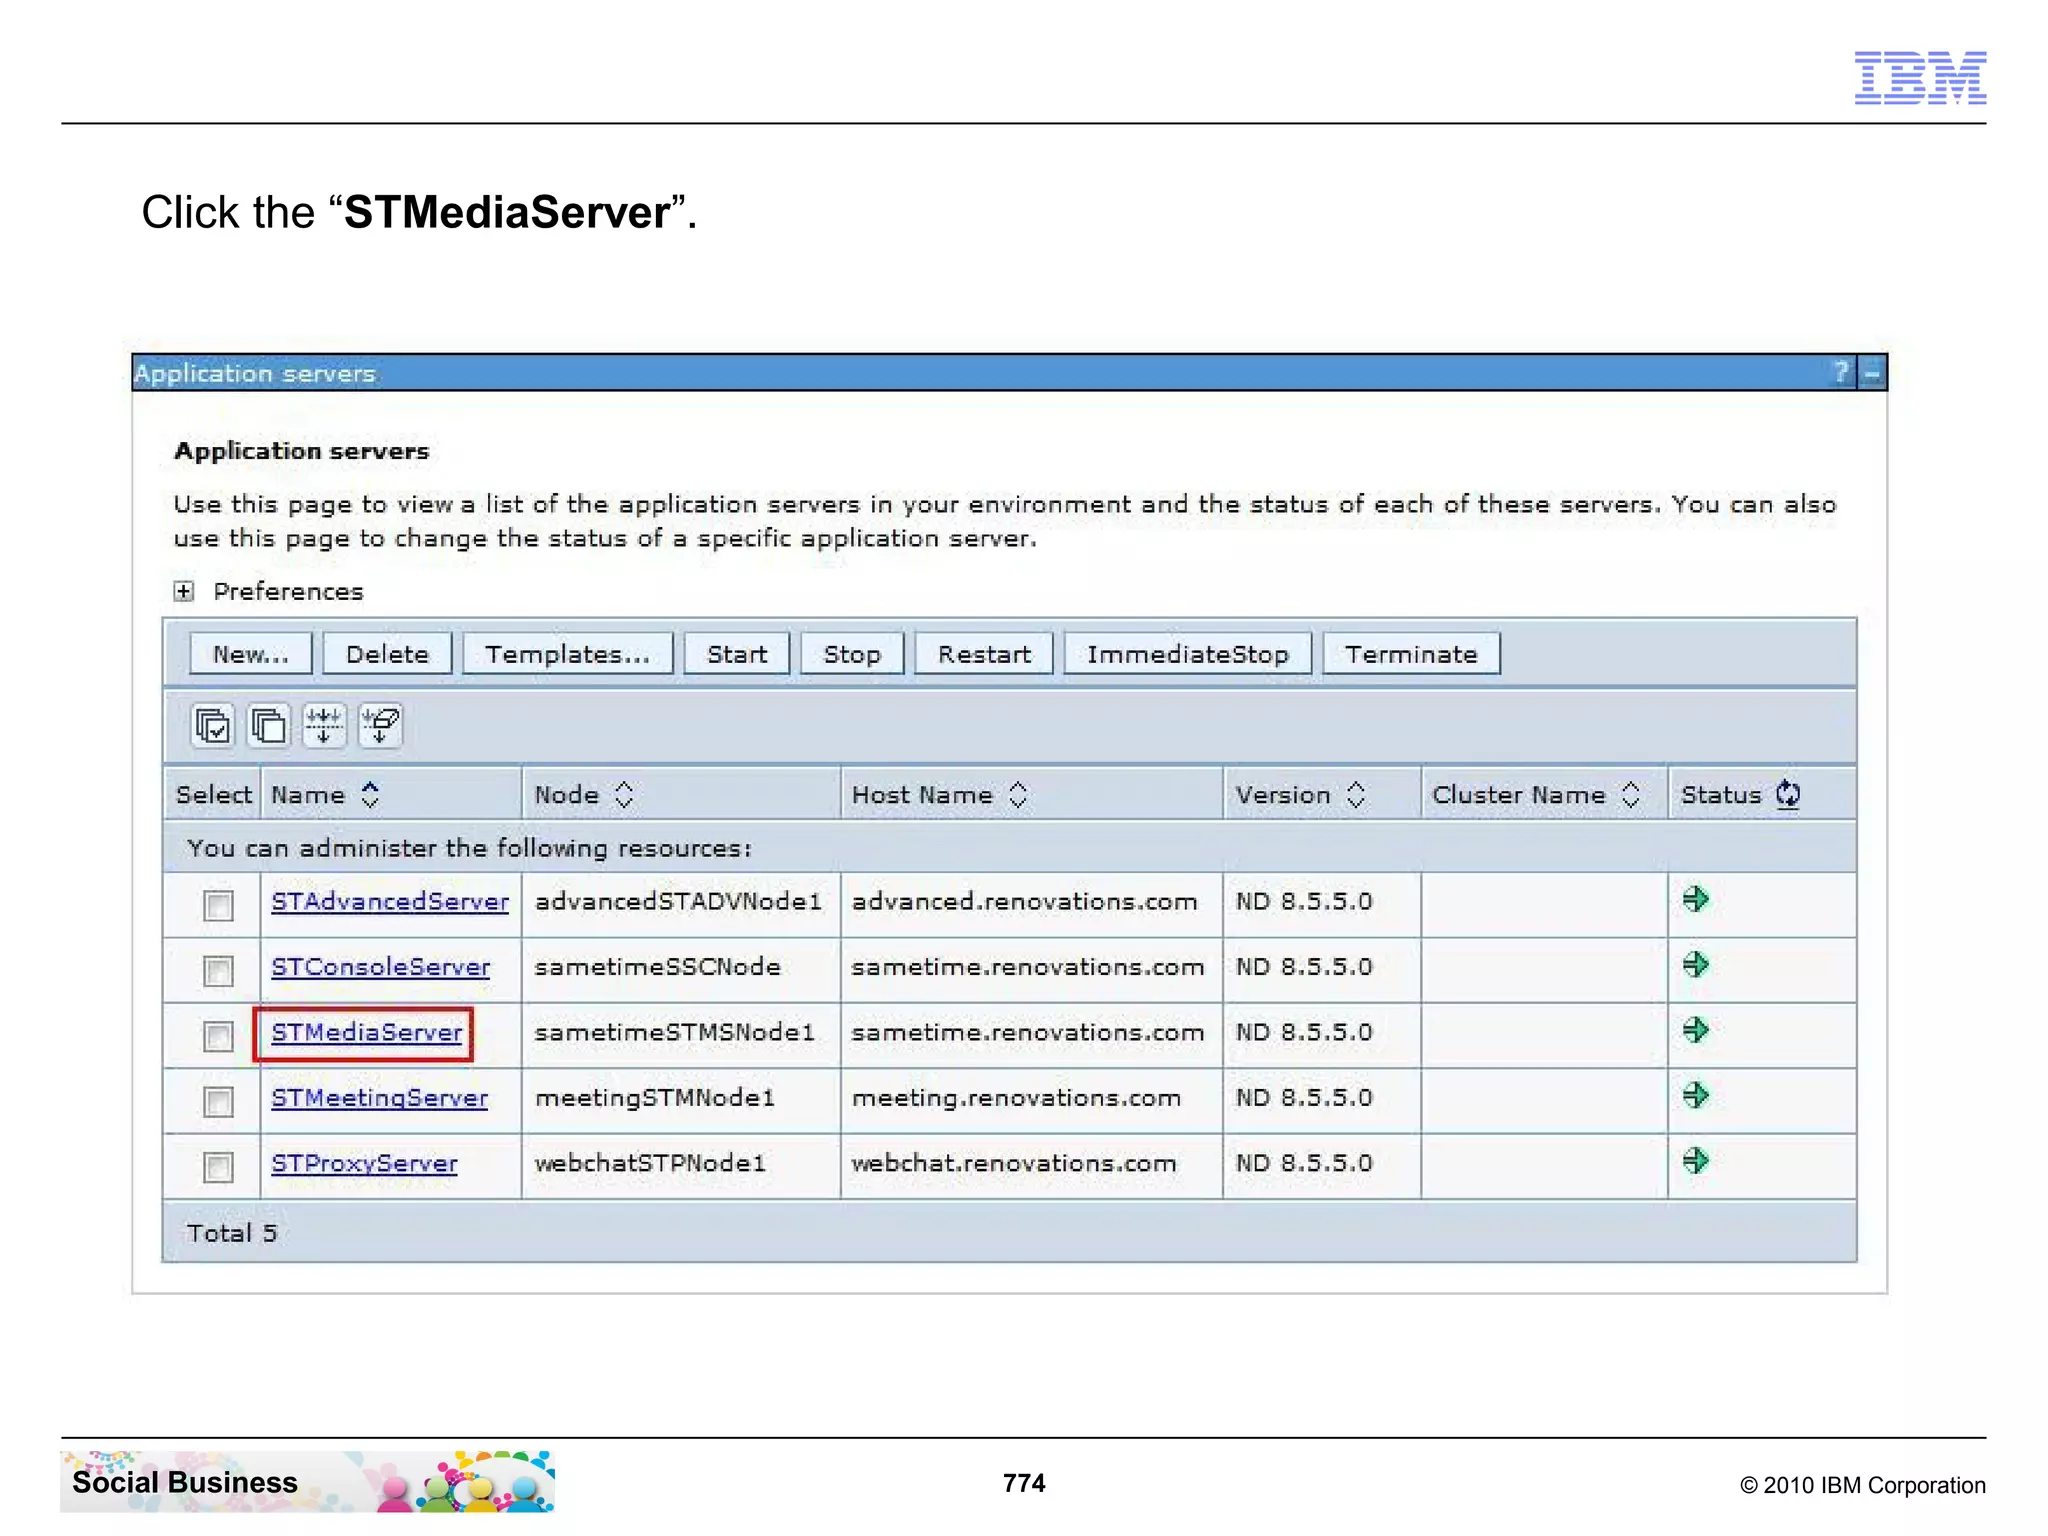Sort by the Host Name column arrows
Screen dimensions: 2048x1536
click(1018, 795)
